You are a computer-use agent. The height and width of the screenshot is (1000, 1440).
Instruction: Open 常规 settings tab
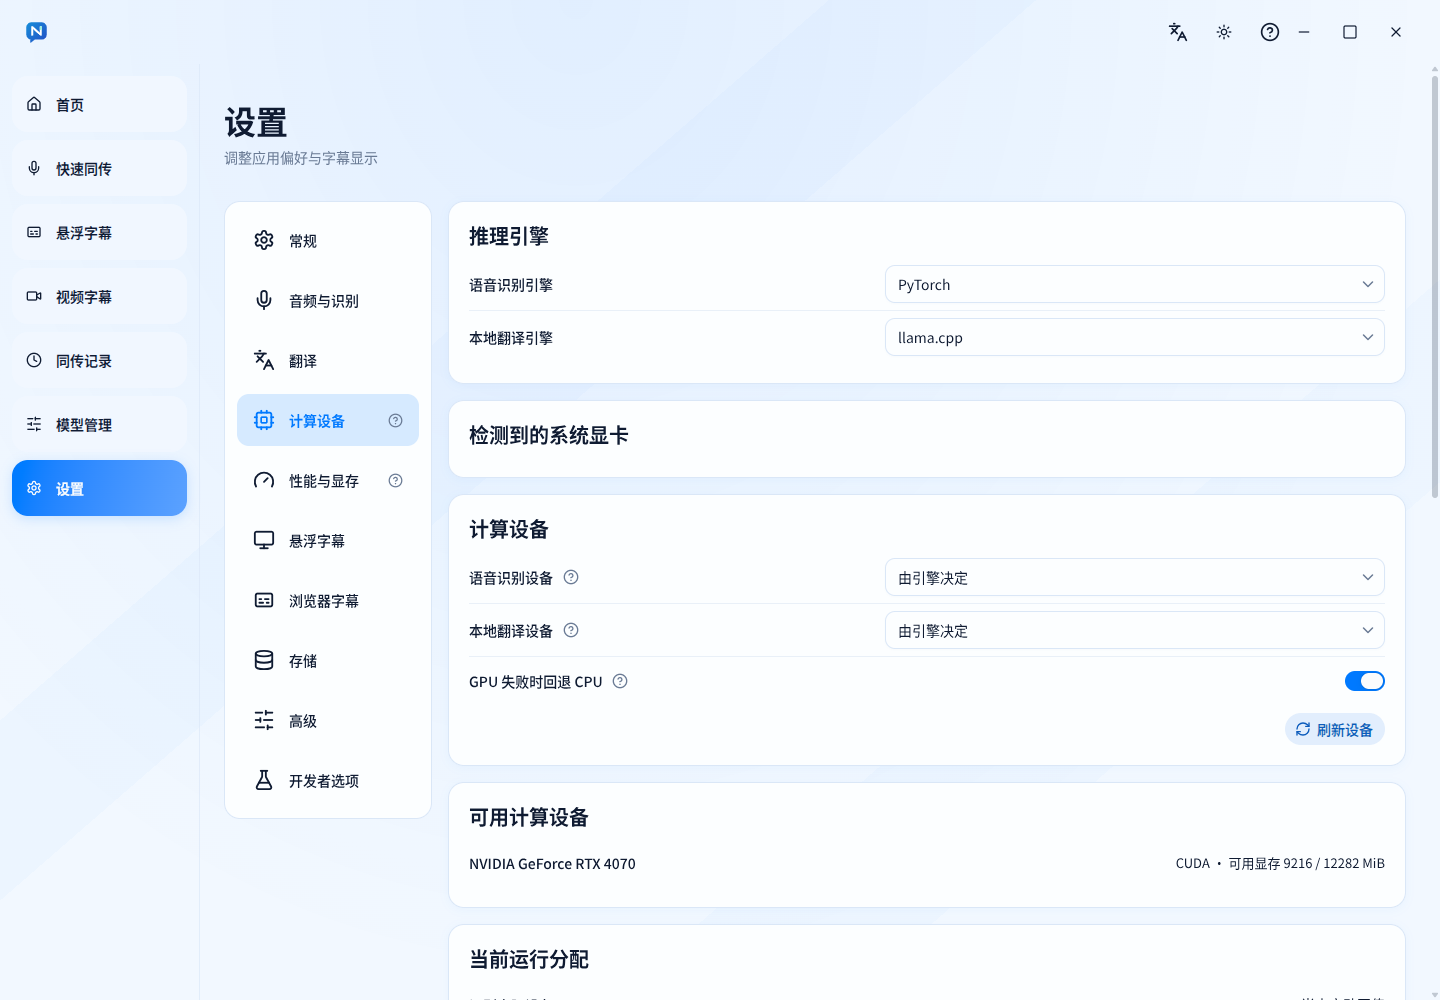click(x=328, y=240)
